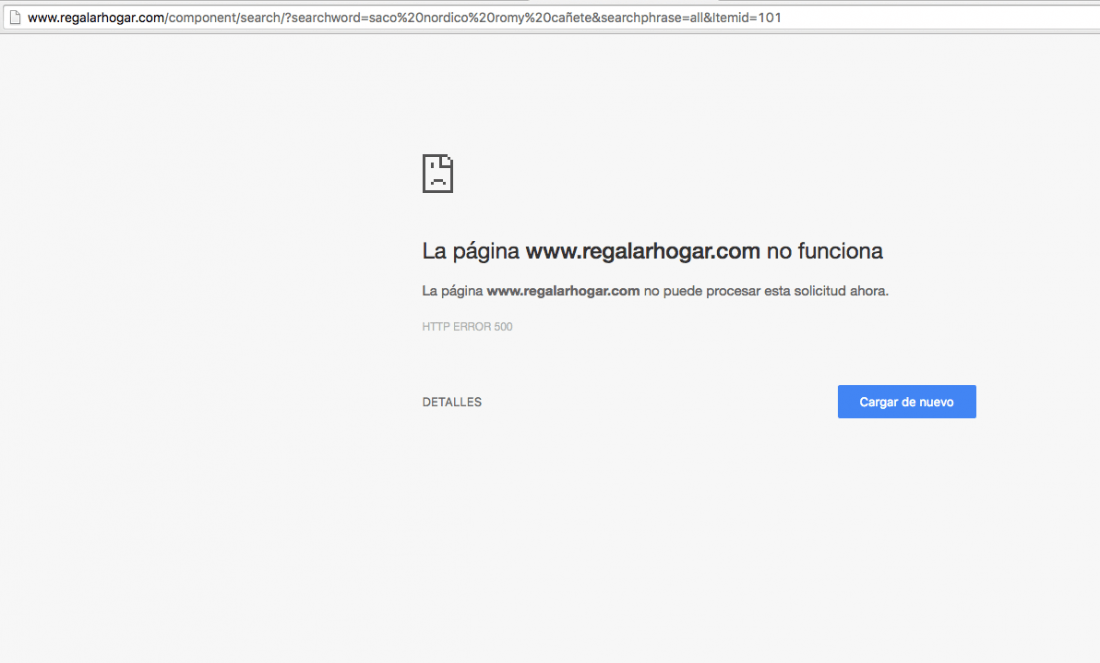
Task: Select the 'HTTP ERROR 500' text
Action: tap(467, 326)
